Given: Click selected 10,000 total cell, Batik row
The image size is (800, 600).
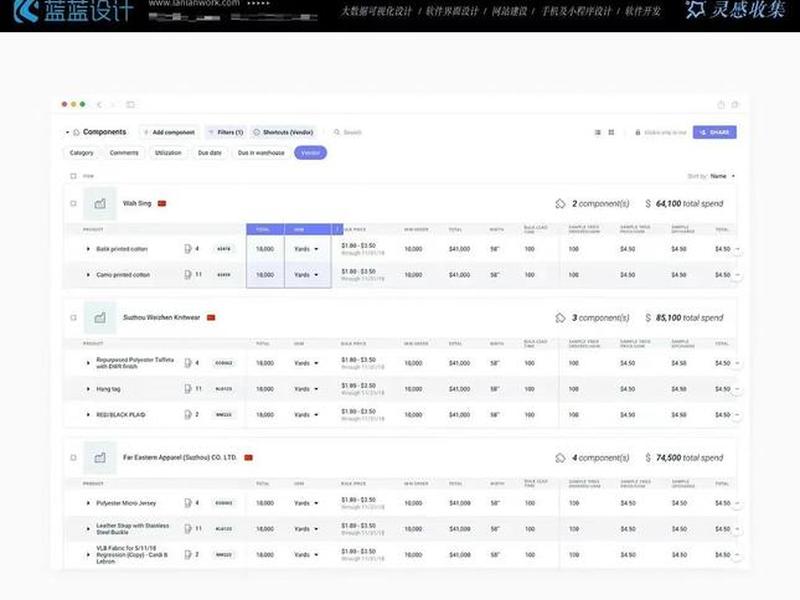Looking at the screenshot, I should (x=265, y=249).
